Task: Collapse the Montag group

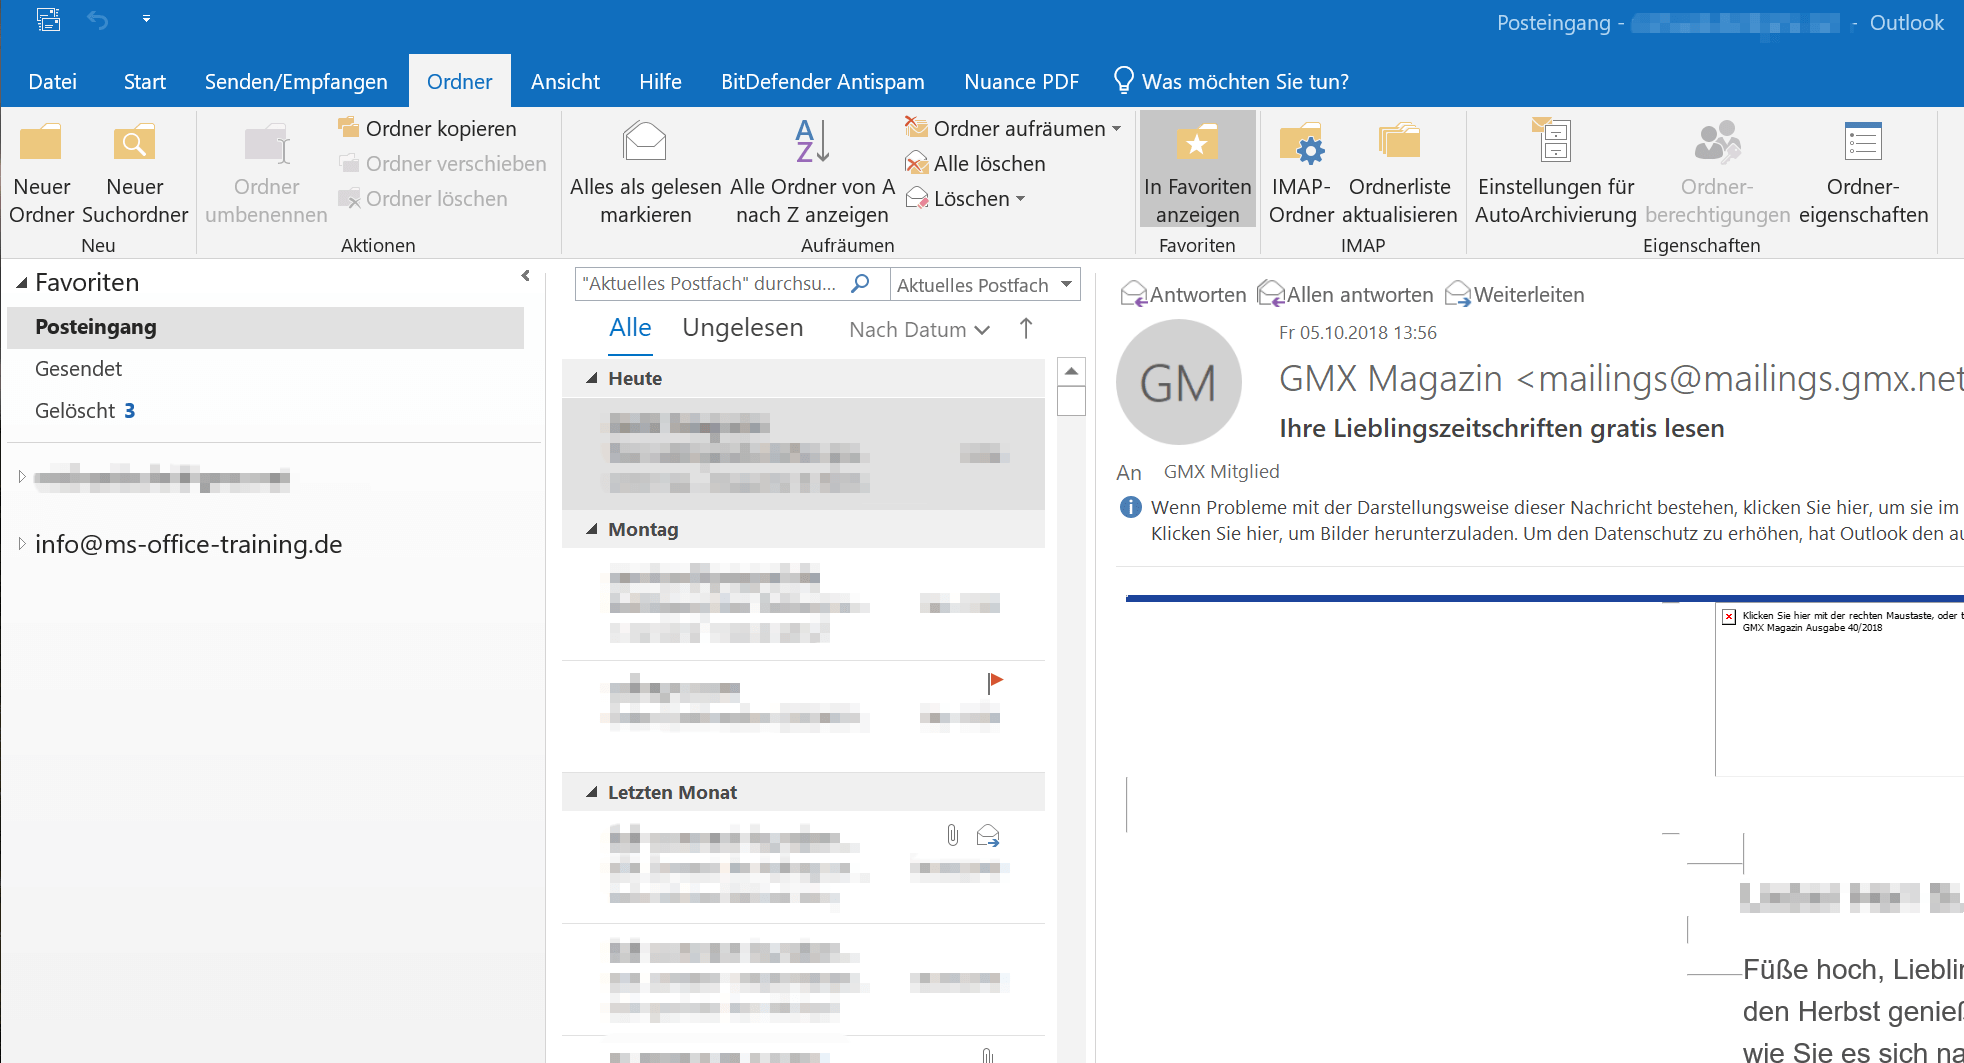Action: click(592, 529)
